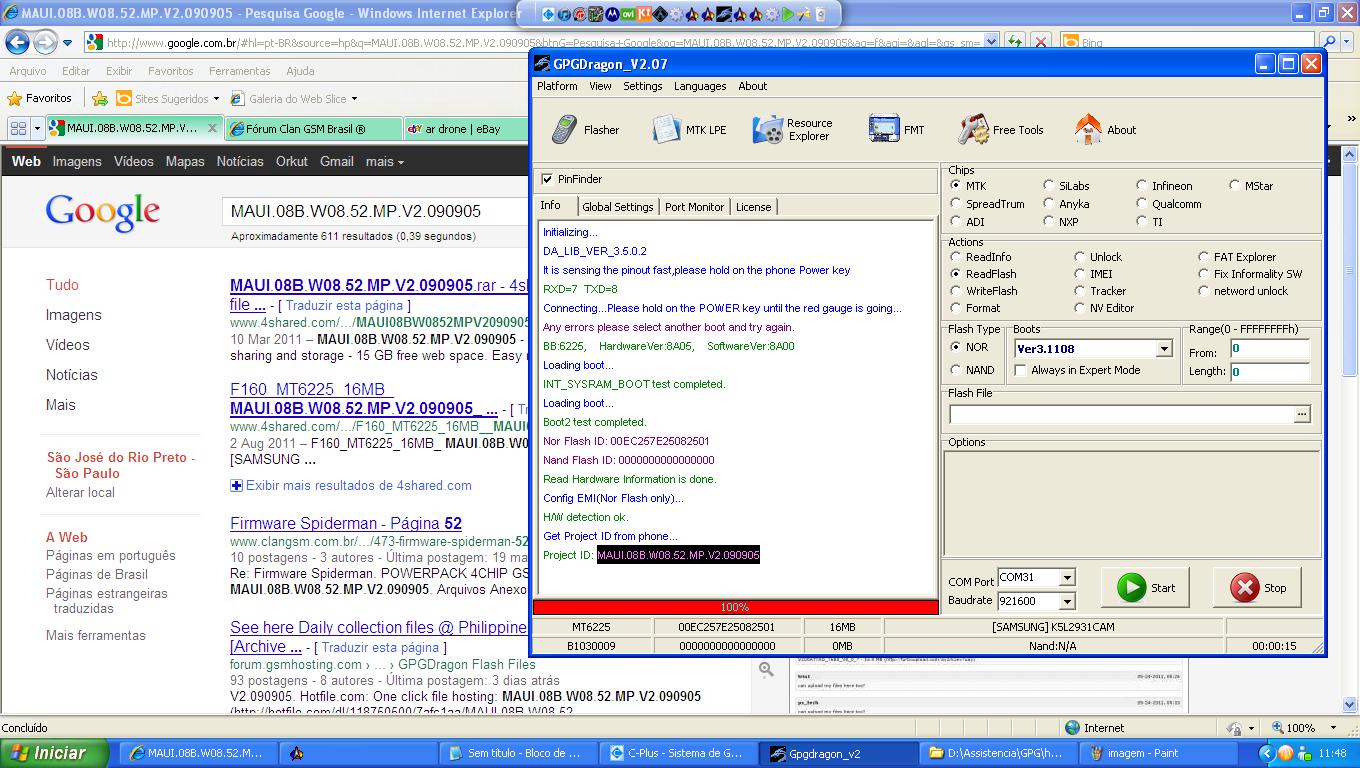
Task: Click the IE Quick Tabs icon
Action: [18, 129]
